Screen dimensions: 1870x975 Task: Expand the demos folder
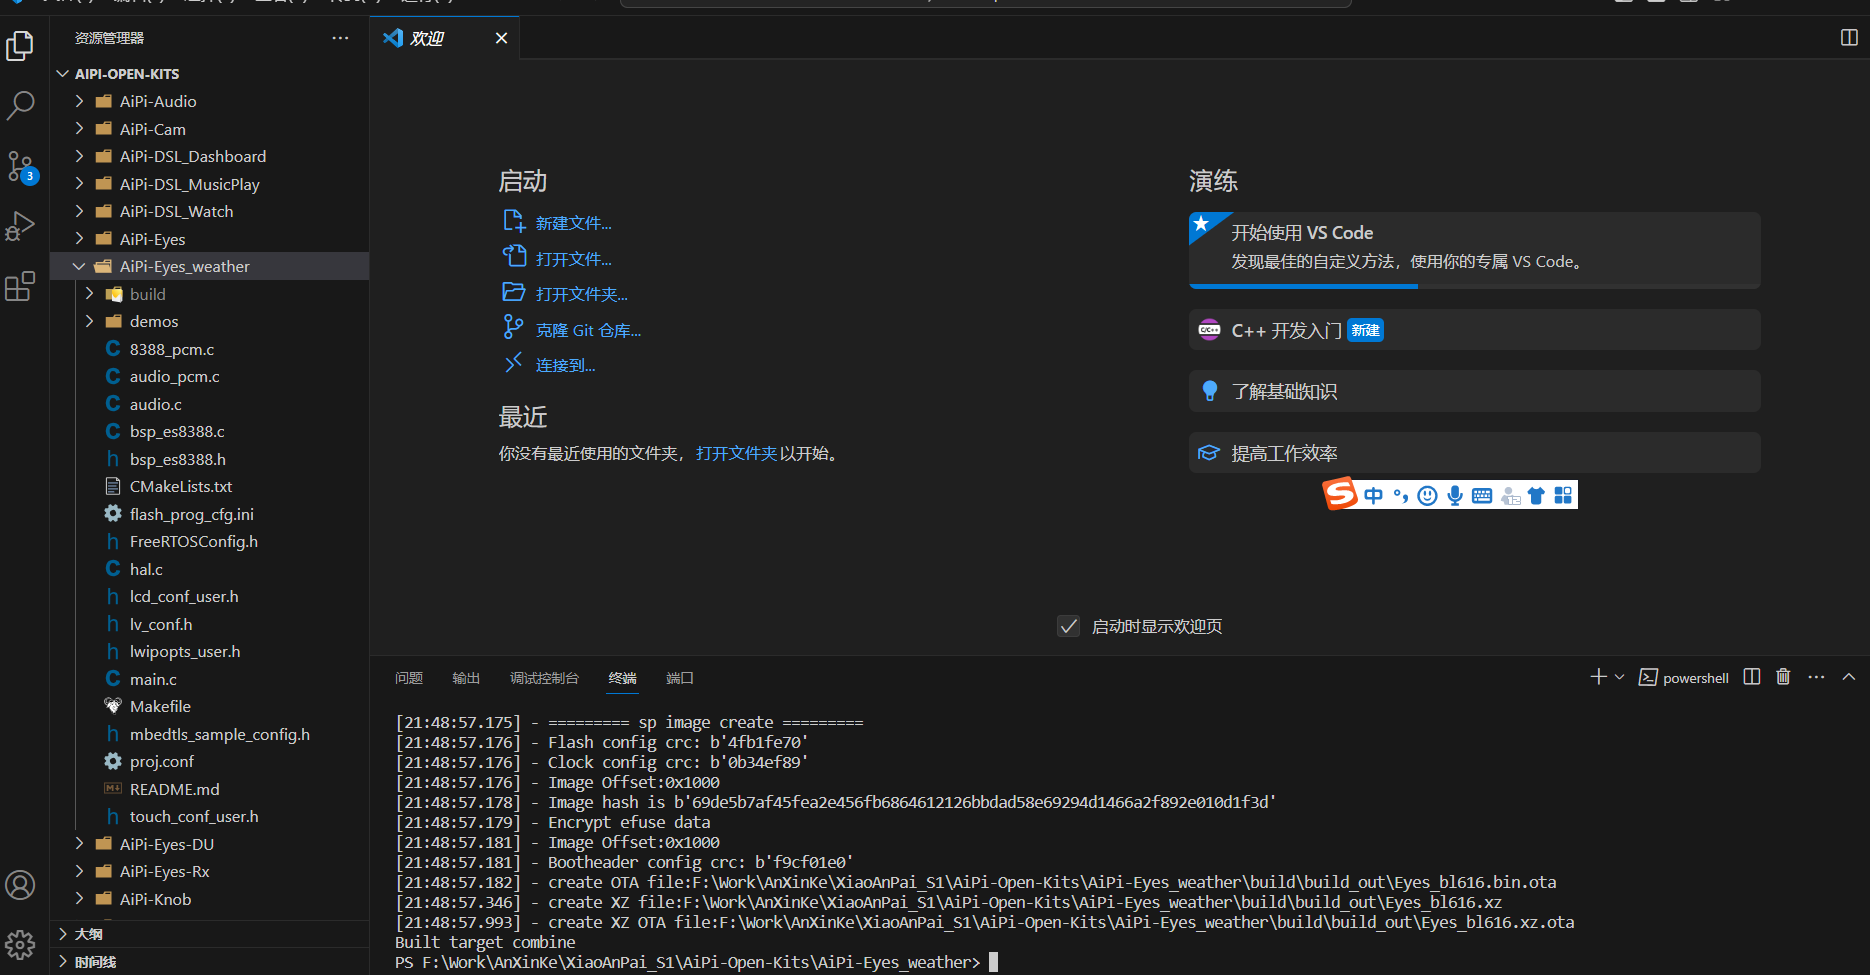pyautogui.click(x=210, y=321)
